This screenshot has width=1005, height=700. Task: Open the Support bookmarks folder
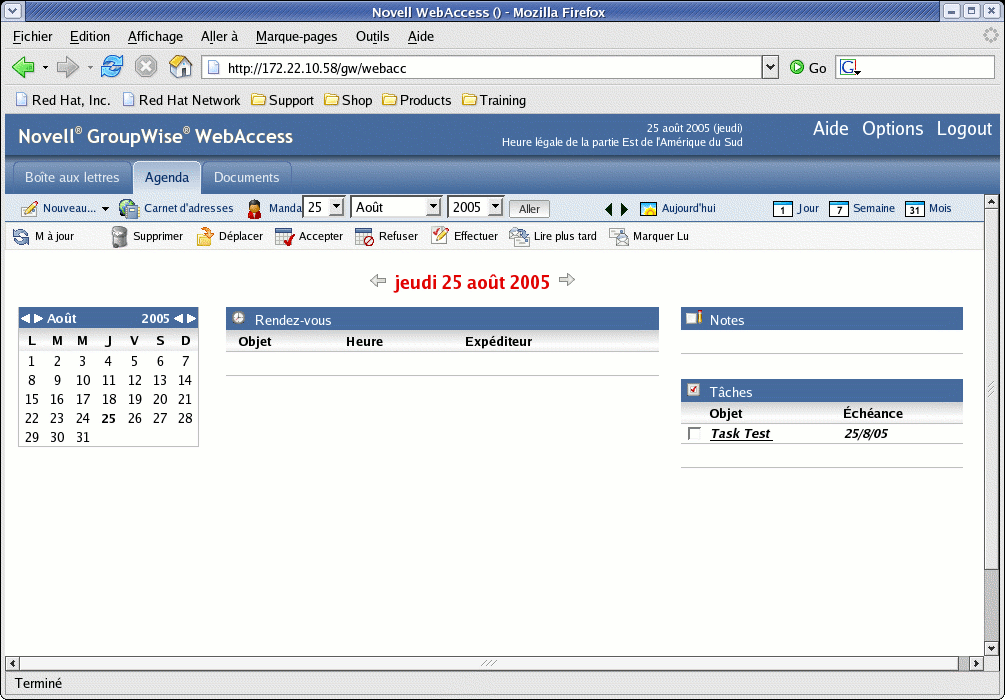point(282,100)
